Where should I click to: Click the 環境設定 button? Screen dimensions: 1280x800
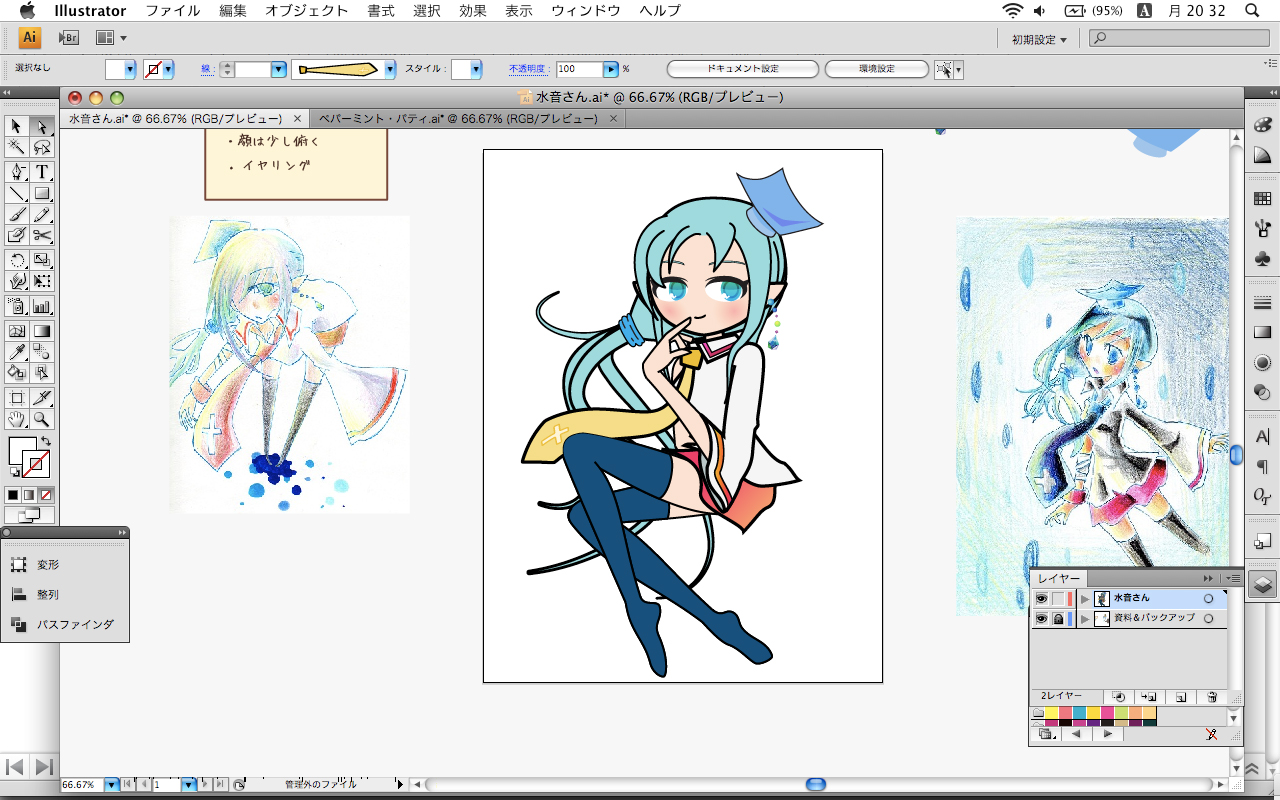(x=877, y=69)
